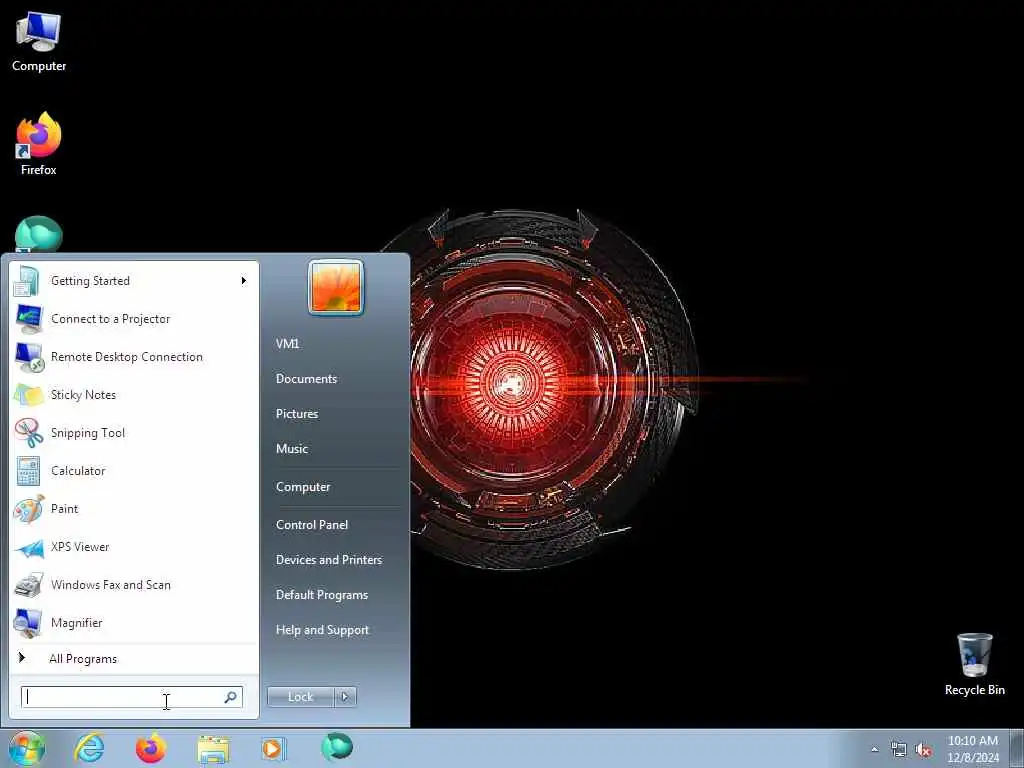Open Default Programs
Viewport: 1024px width, 768px height.
tap(321, 595)
